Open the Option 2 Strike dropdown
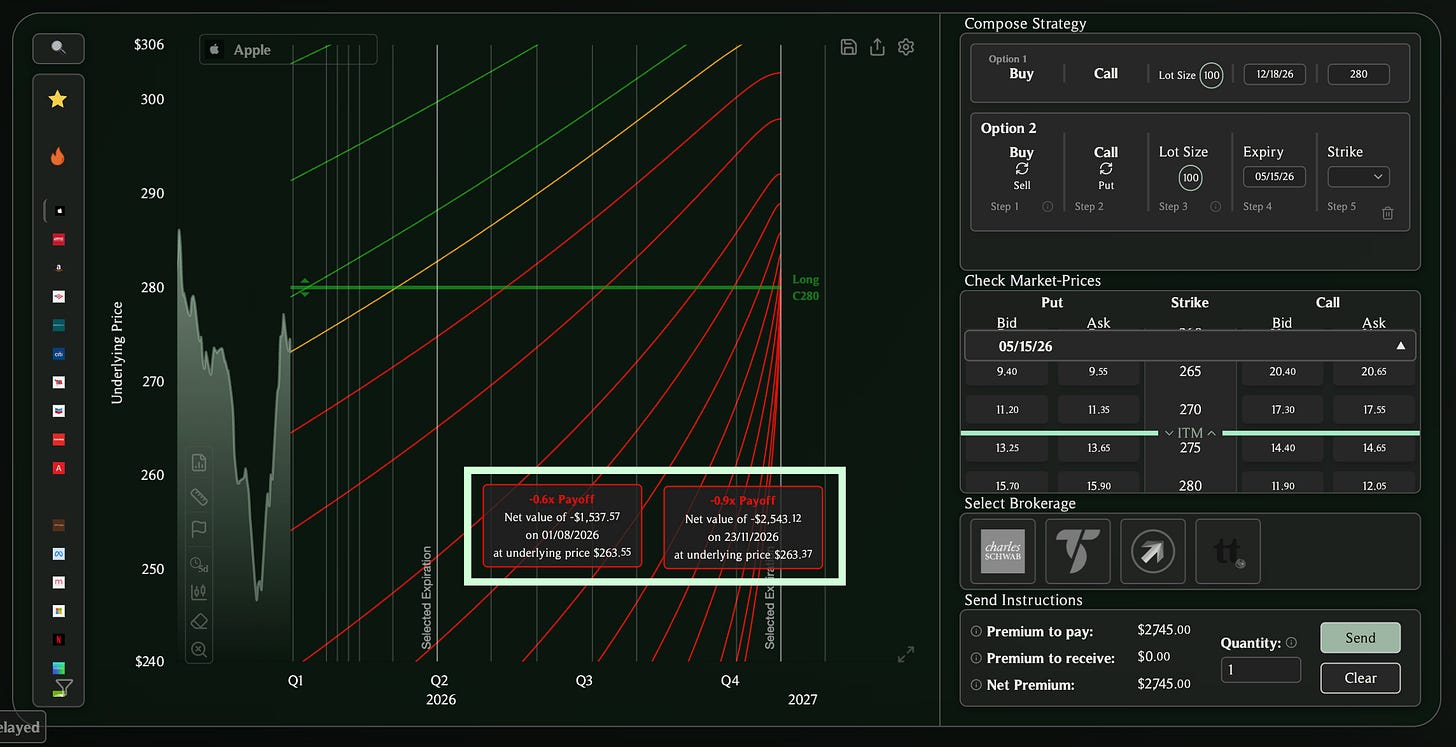This screenshot has height=747, width=1456. 1358,177
